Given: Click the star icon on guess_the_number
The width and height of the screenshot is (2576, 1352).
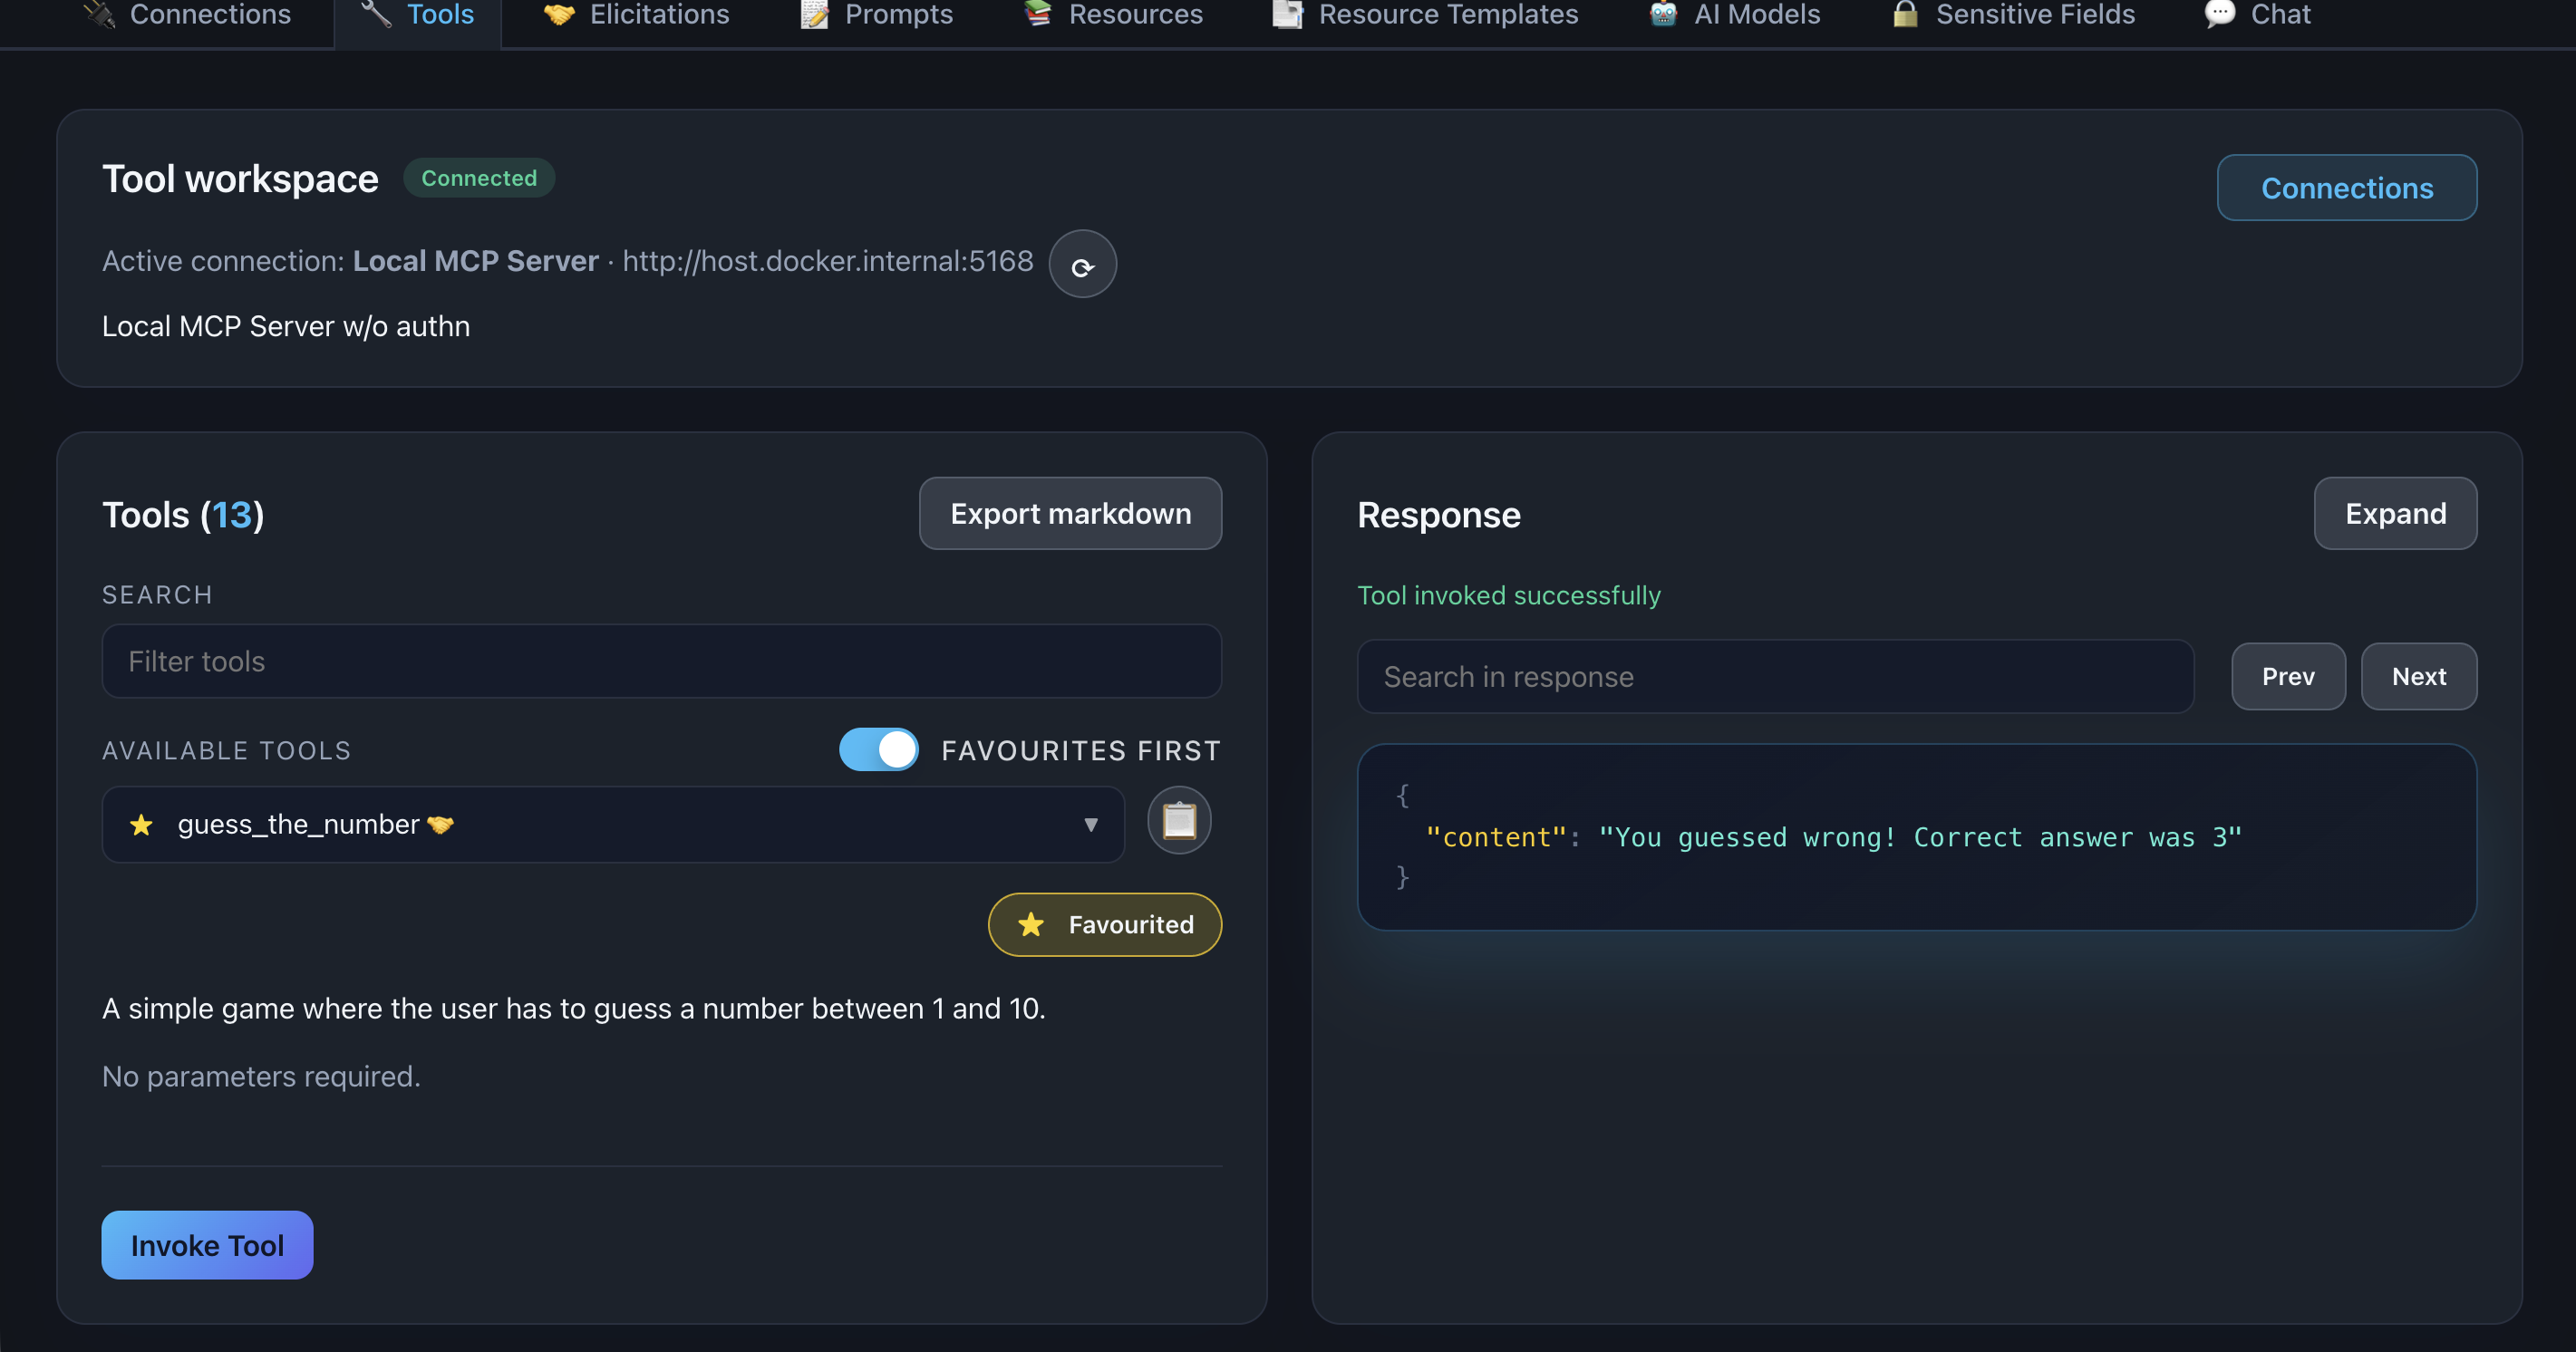Looking at the screenshot, I should tap(141, 825).
